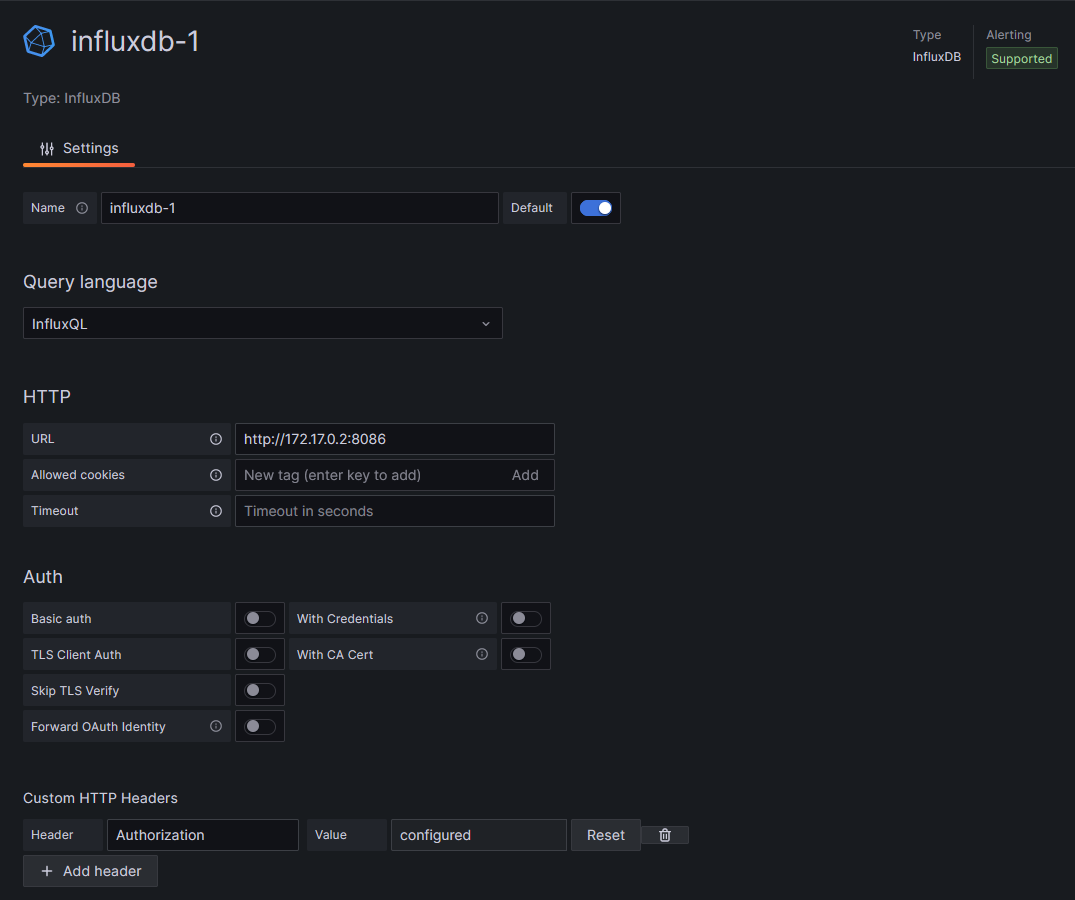Click the InfluxDB logo icon
The width and height of the screenshot is (1075, 900).
[x=39, y=41]
